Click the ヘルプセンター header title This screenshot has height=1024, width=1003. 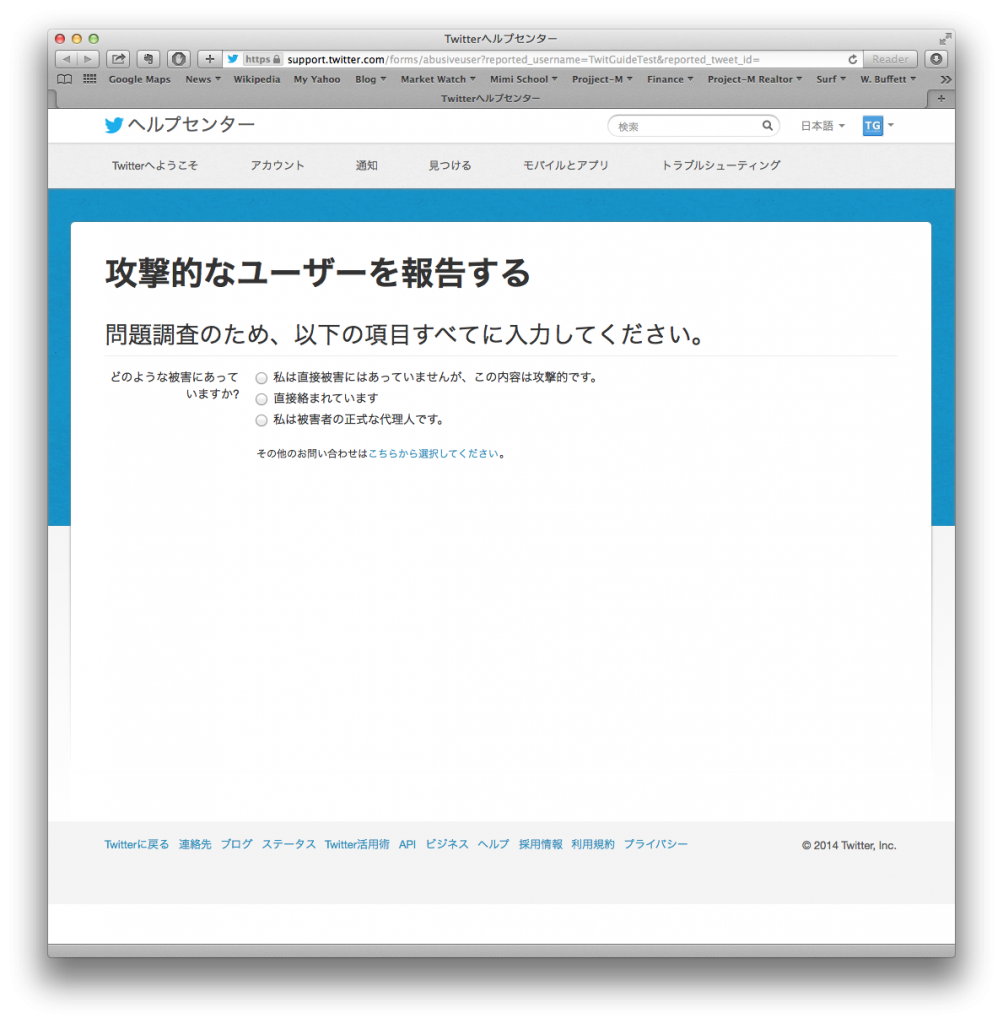click(191, 124)
